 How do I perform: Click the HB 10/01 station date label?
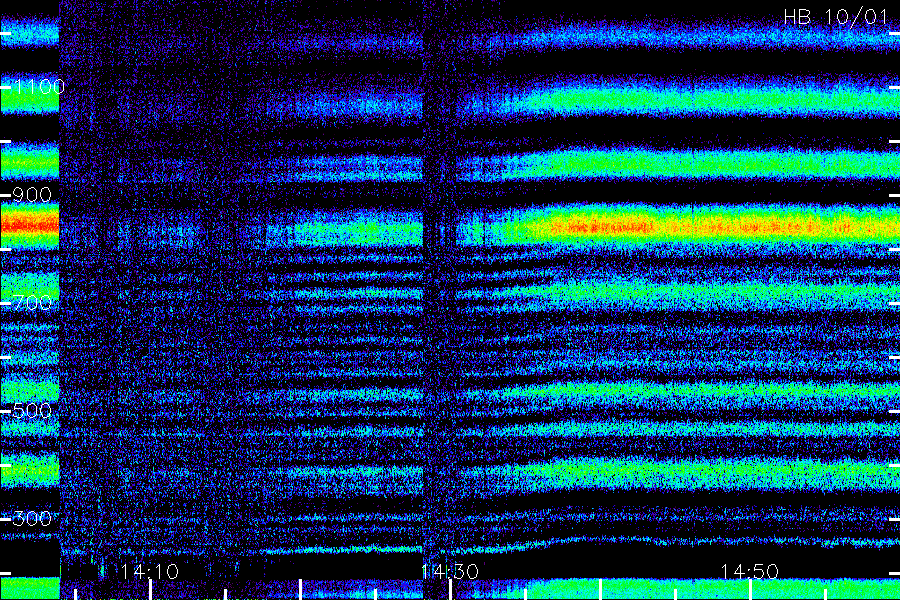pyautogui.click(x=835, y=17)
